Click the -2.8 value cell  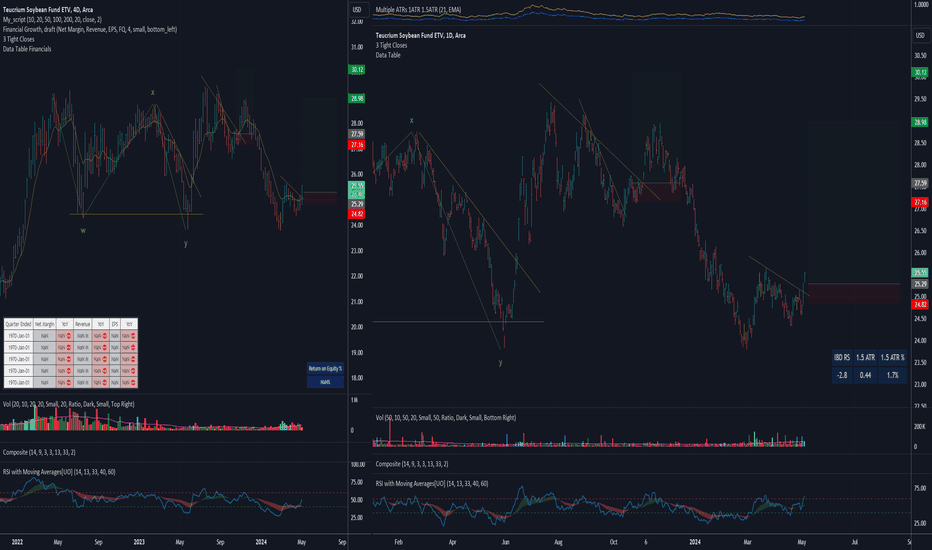pyautogui.click(x=842, y=375)
